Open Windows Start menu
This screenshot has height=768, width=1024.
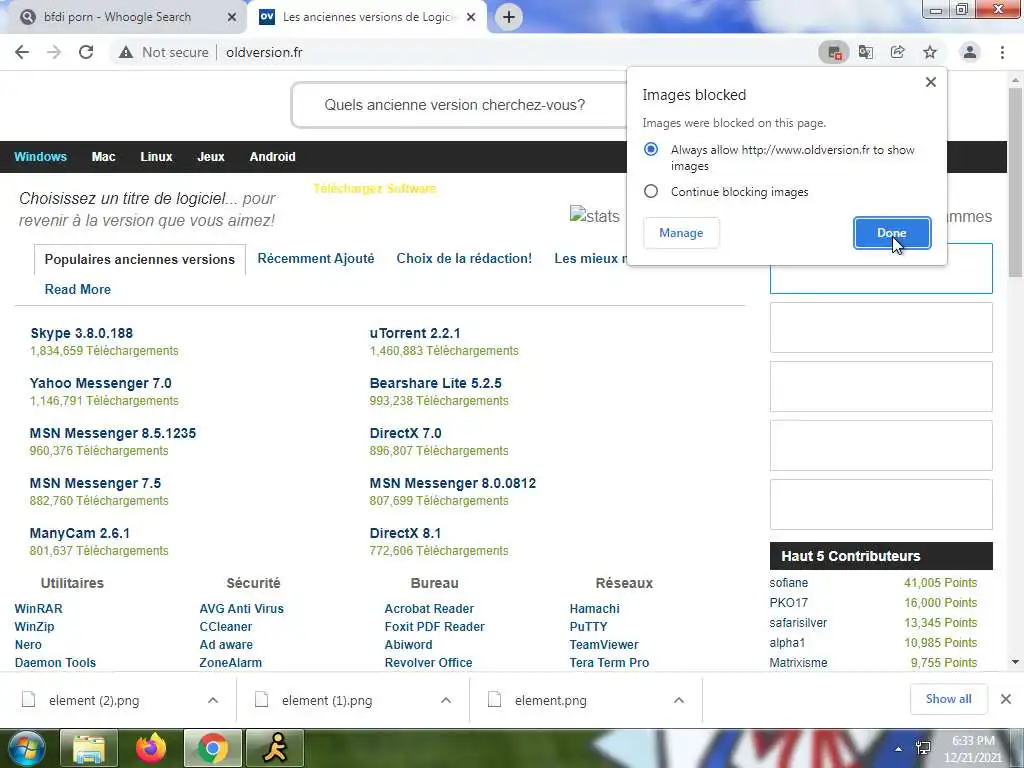(25, 748)
